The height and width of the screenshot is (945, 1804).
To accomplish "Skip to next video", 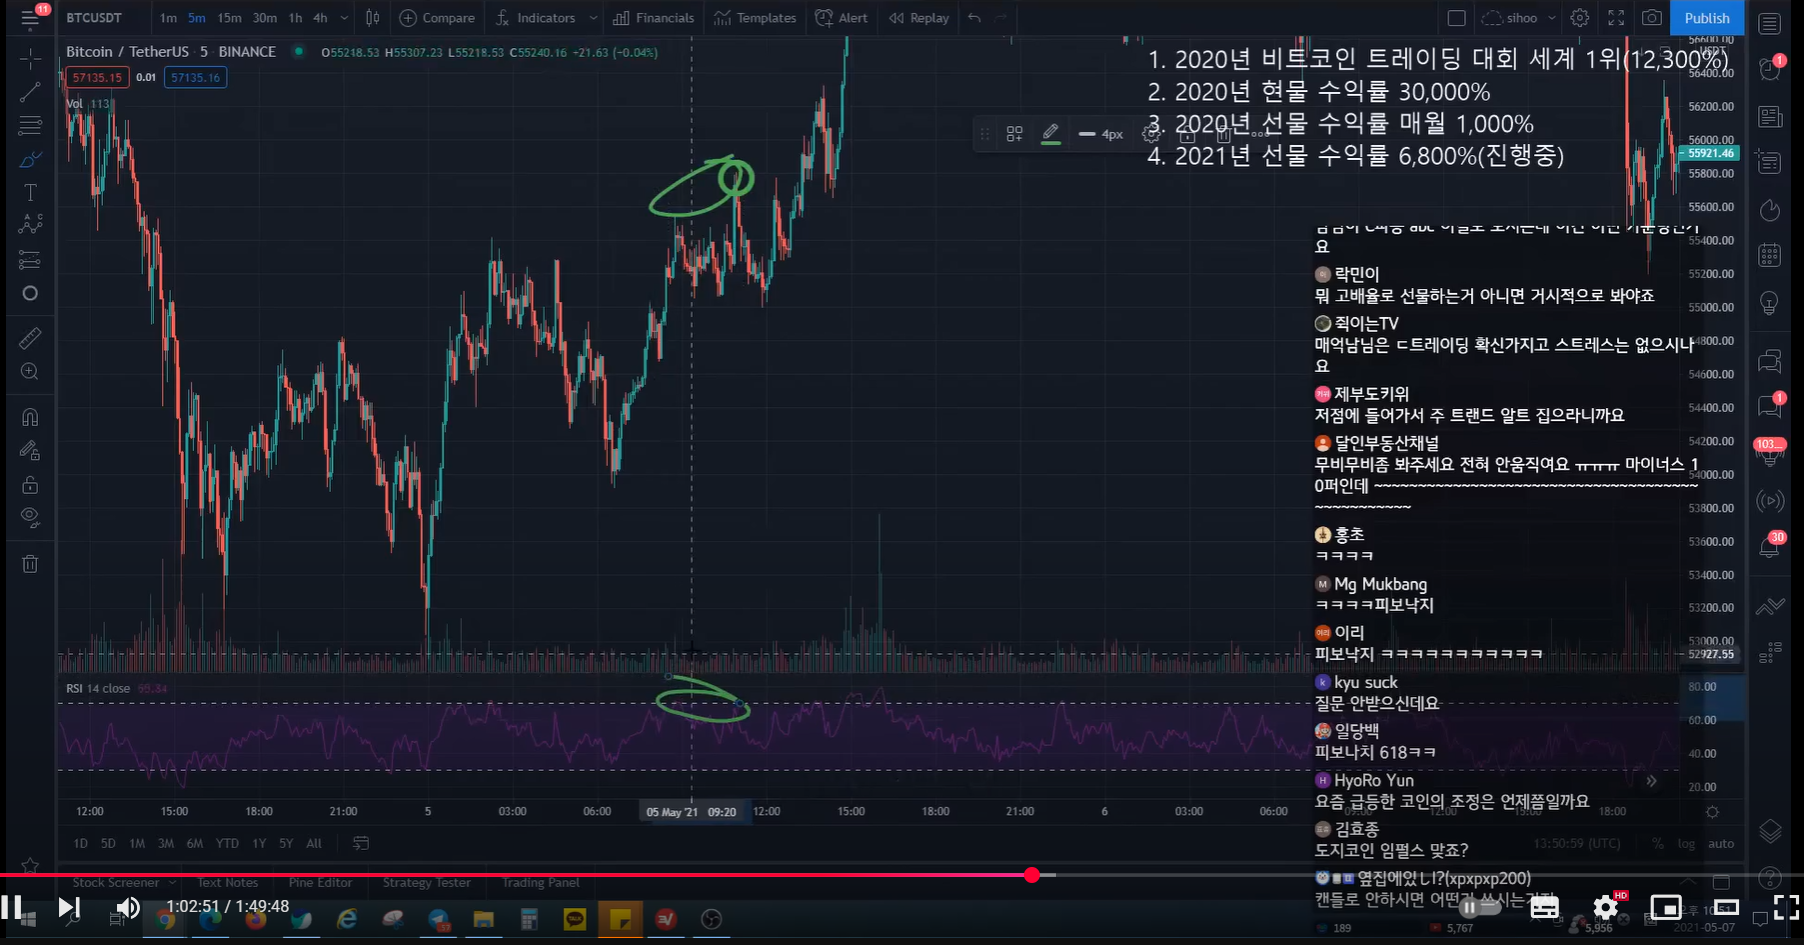I will [x=68, y=907].
